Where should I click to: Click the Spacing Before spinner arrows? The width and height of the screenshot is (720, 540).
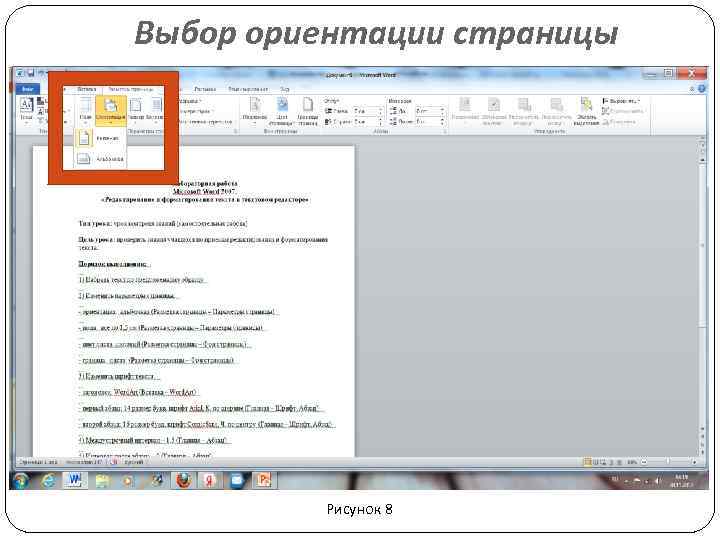(x=442, y=111)
